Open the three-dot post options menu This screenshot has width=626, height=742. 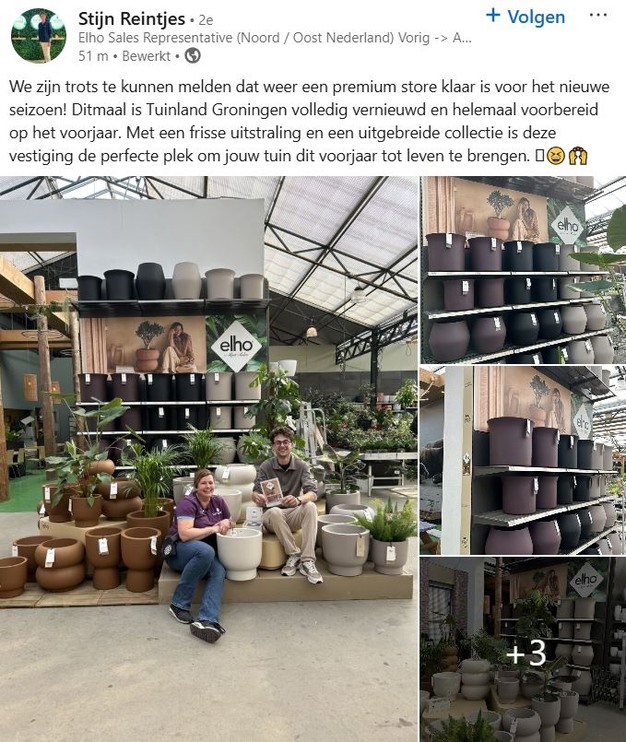click(x=598, y=15)
